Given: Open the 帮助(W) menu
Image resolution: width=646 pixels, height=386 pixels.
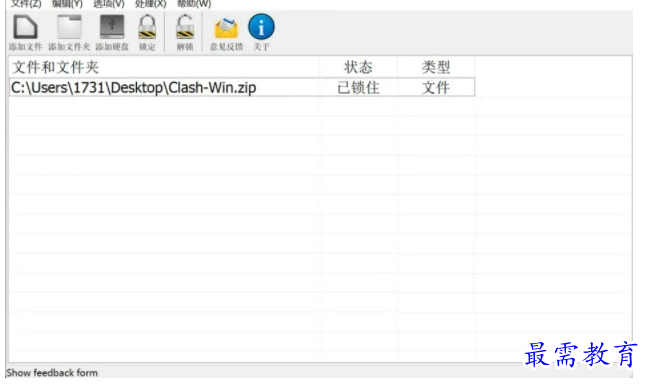Looking at the screenshot, I should (x=194, y=4).
